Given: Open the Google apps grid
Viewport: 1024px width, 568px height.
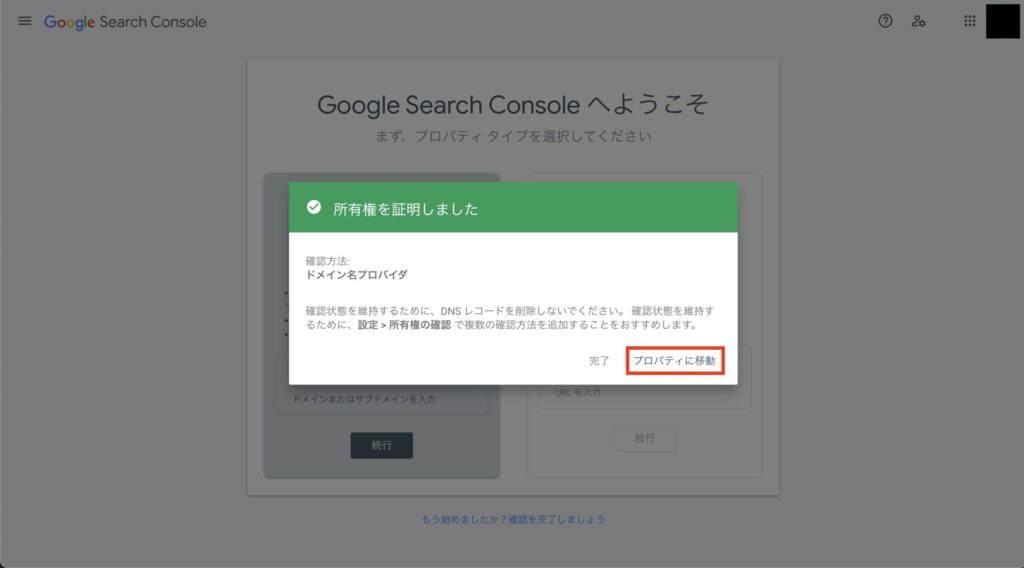Looking at the screenshot, I should [970, 22].
